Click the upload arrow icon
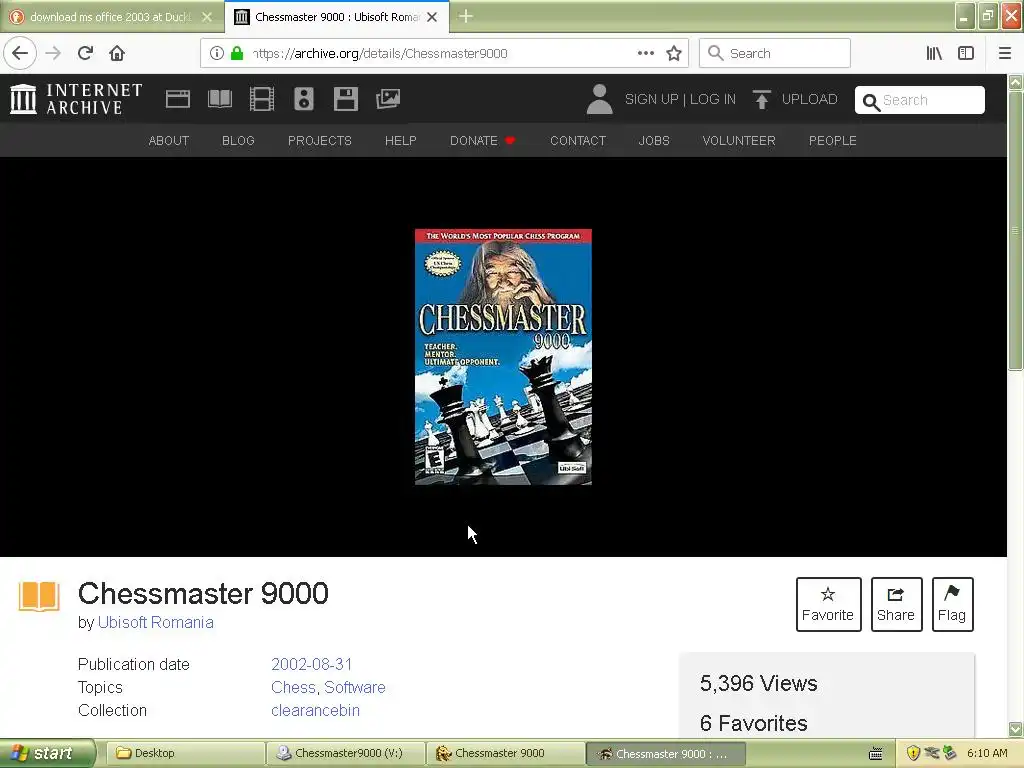This screenshot has height=768, width=1024. (x=761, y=99)
